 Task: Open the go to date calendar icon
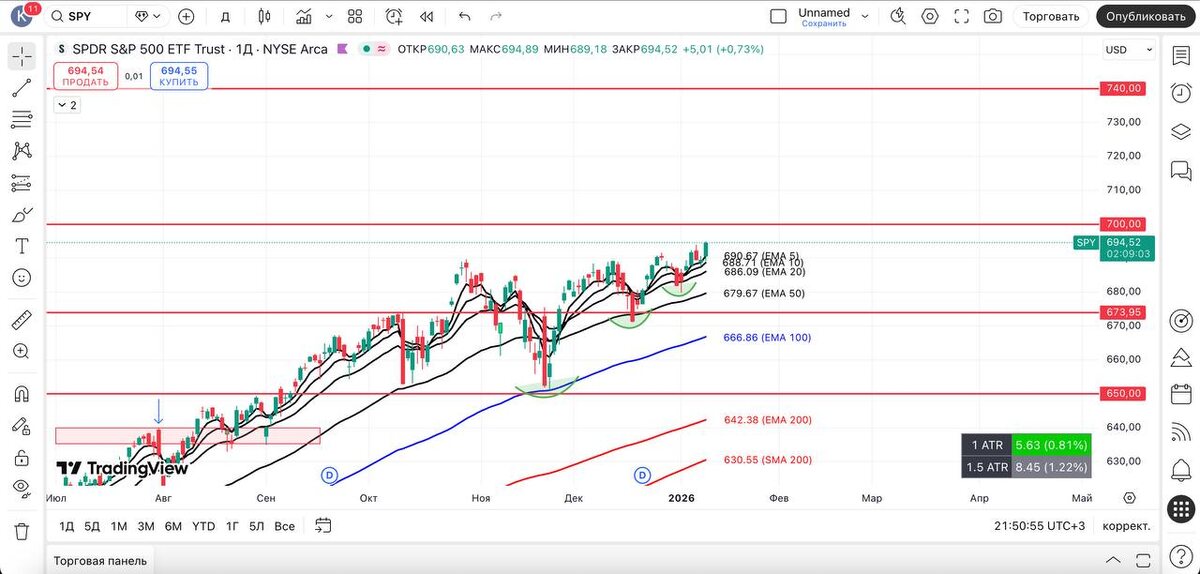click(323, 525)
